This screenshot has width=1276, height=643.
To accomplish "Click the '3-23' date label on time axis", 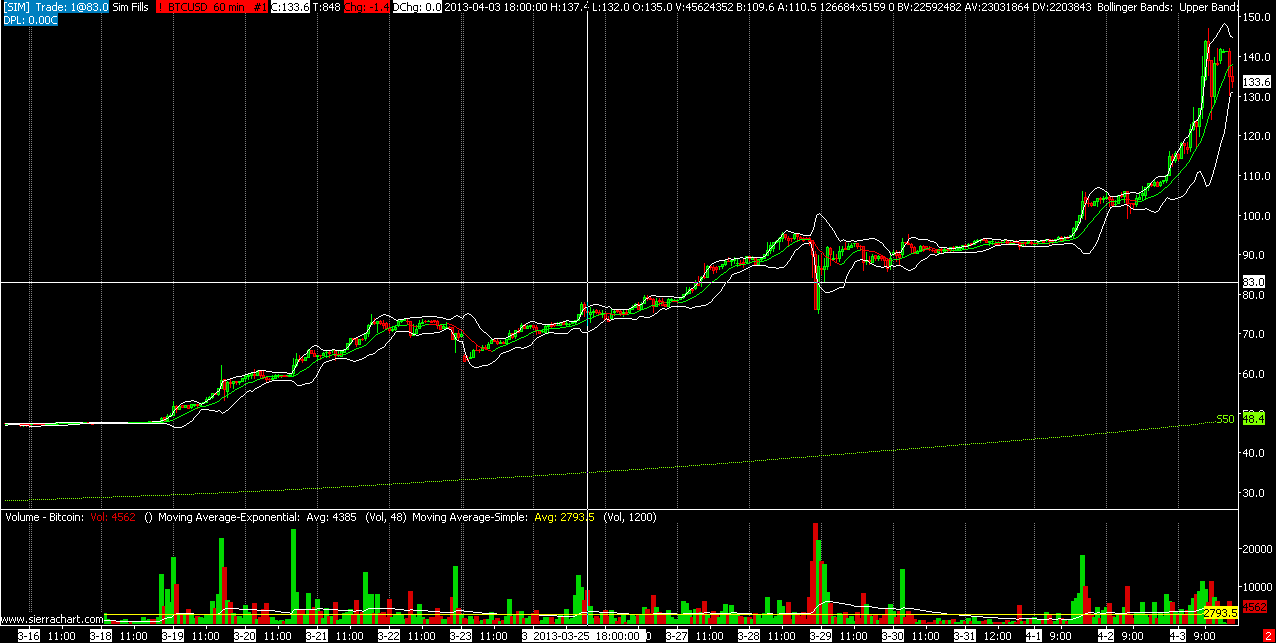I will [x=461, y=635].
